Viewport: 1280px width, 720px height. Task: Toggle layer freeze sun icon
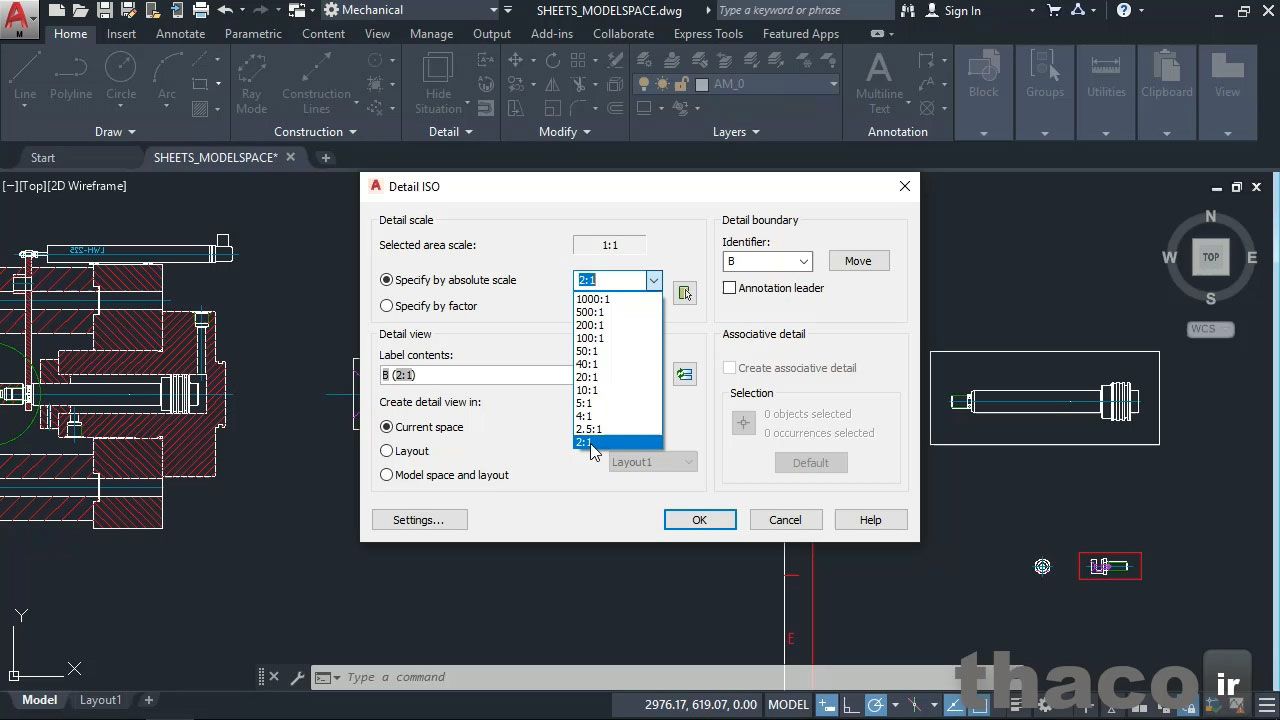click(x=663, y=84)
